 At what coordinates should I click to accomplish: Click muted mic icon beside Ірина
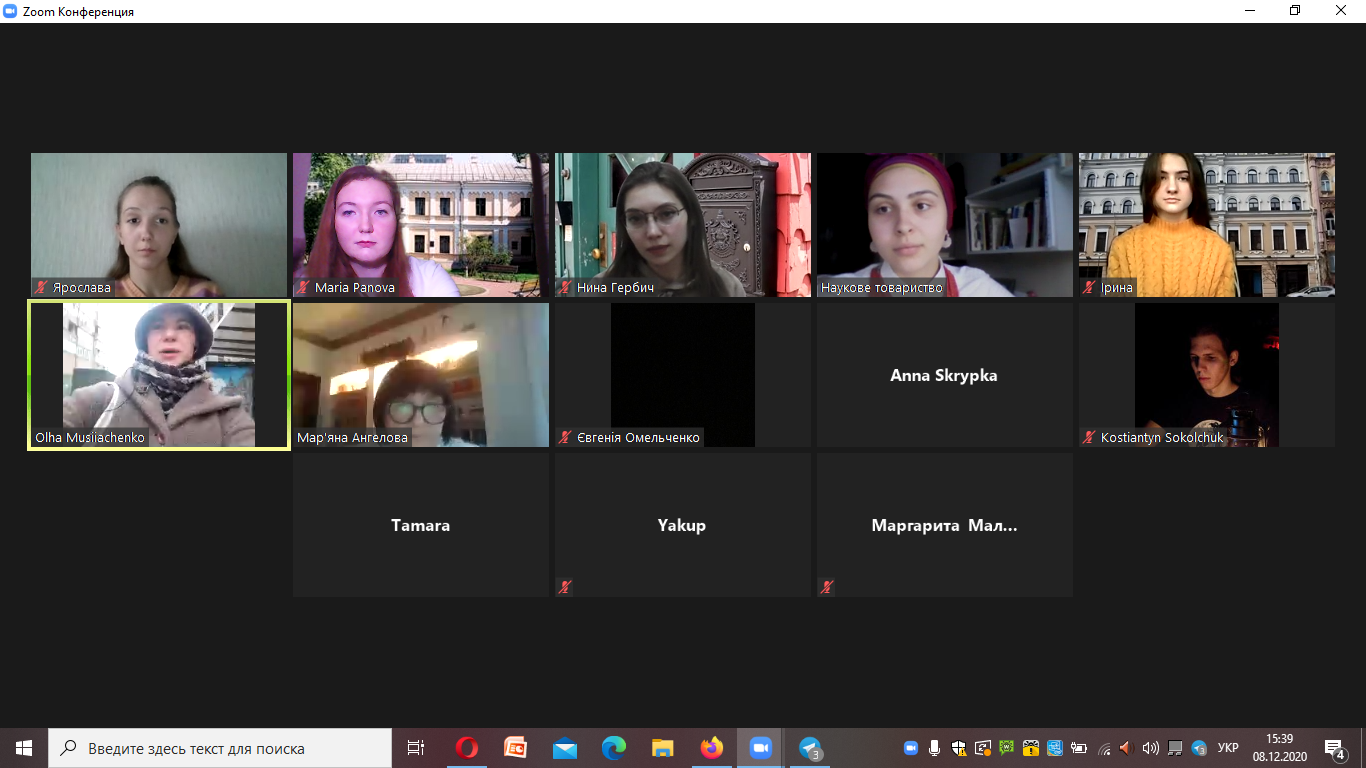click(1090, 288)
